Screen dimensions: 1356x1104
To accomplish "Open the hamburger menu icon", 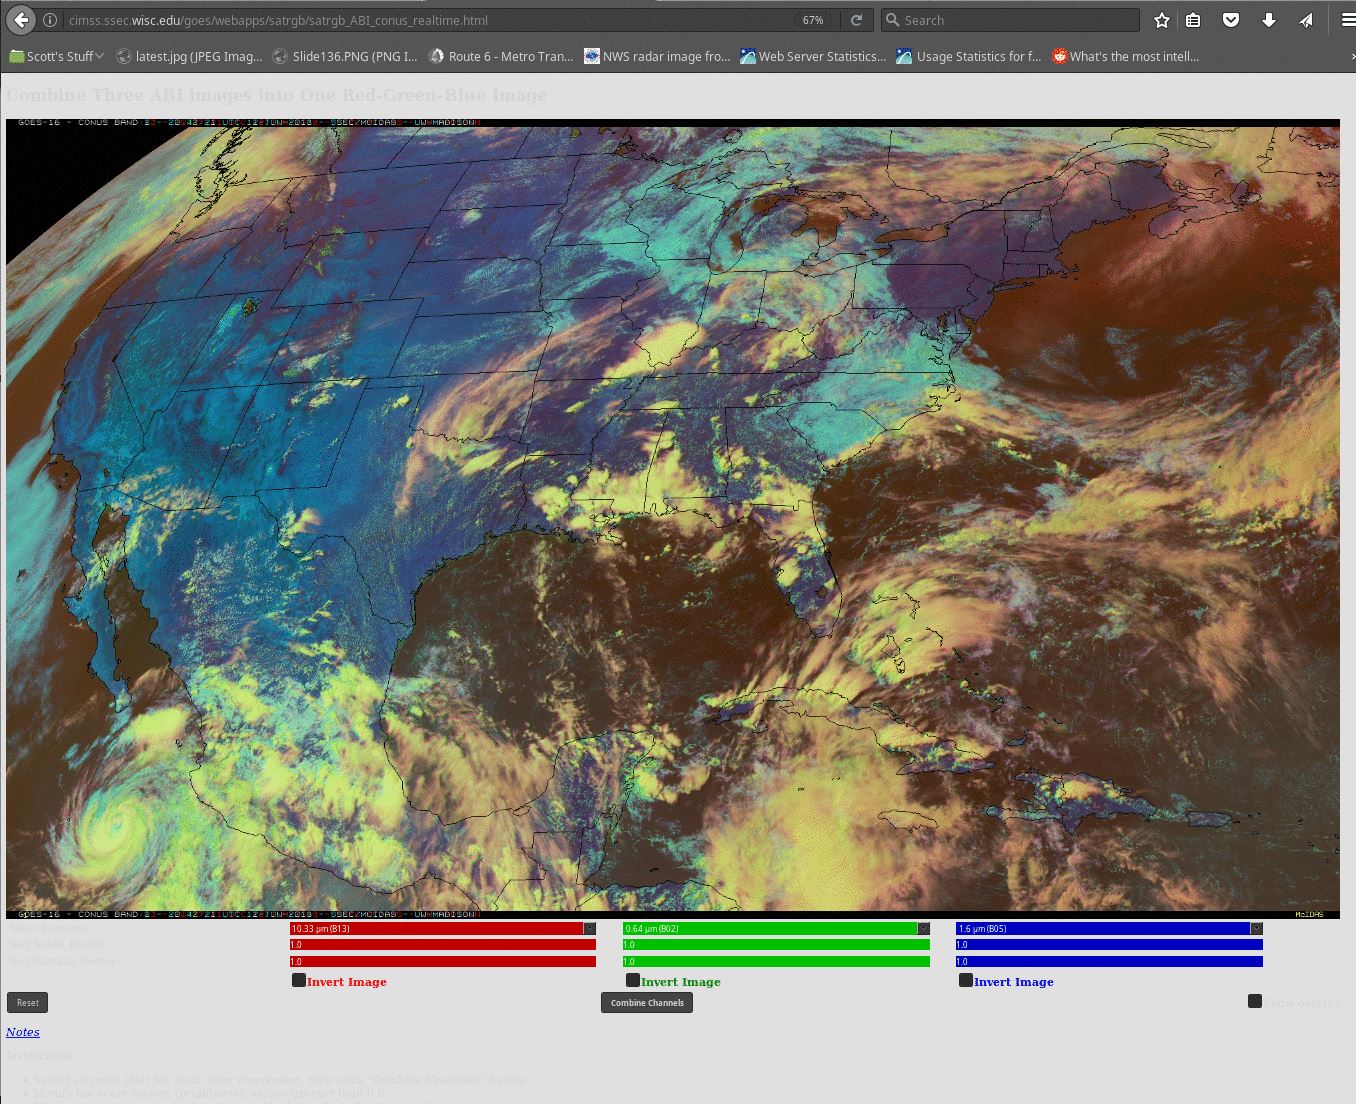I will coord(1347,20).
